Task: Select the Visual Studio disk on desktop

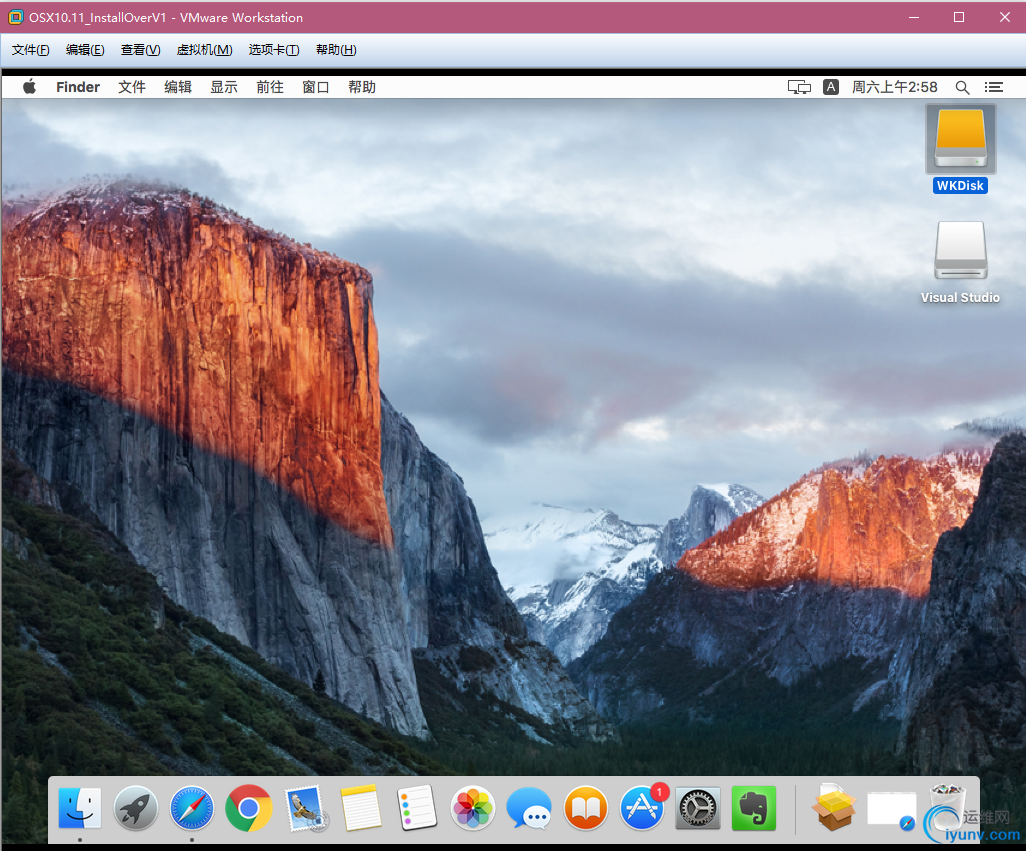Action: pos(961,262)
